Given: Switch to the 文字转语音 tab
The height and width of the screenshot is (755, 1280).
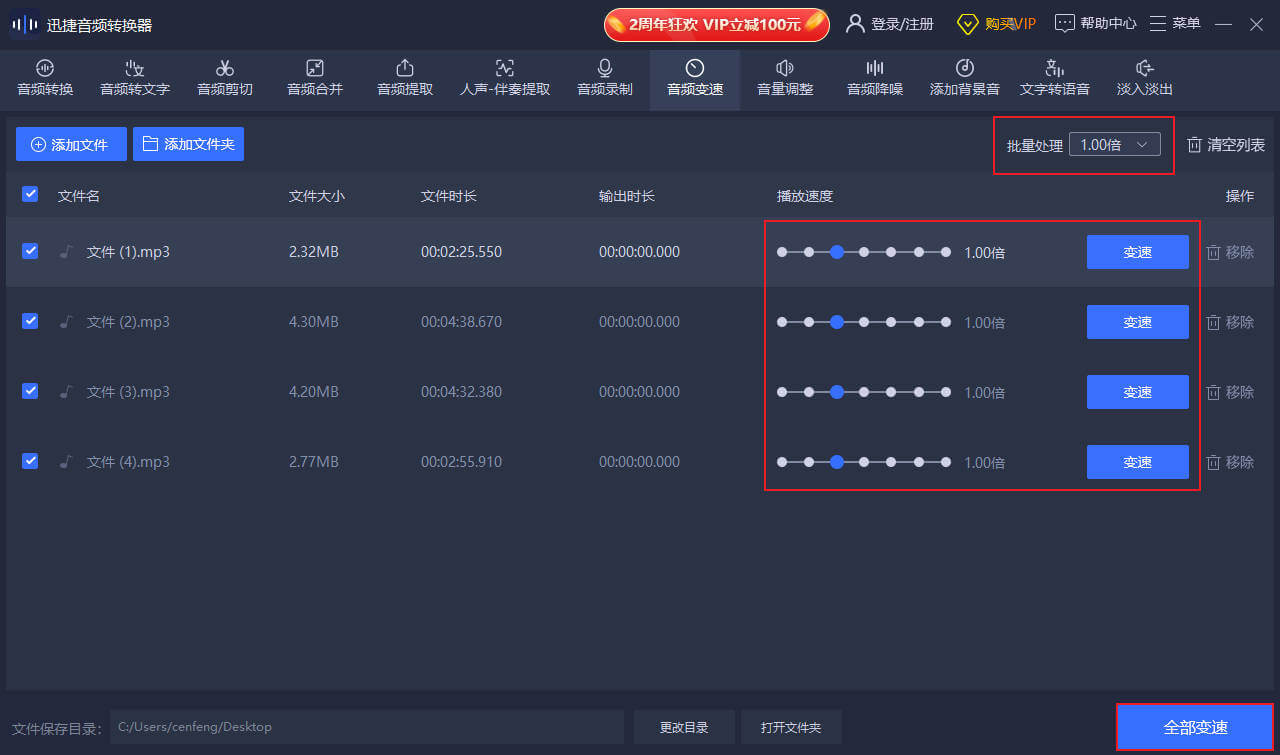Looking at the screenshot, I should [1054, 78].
